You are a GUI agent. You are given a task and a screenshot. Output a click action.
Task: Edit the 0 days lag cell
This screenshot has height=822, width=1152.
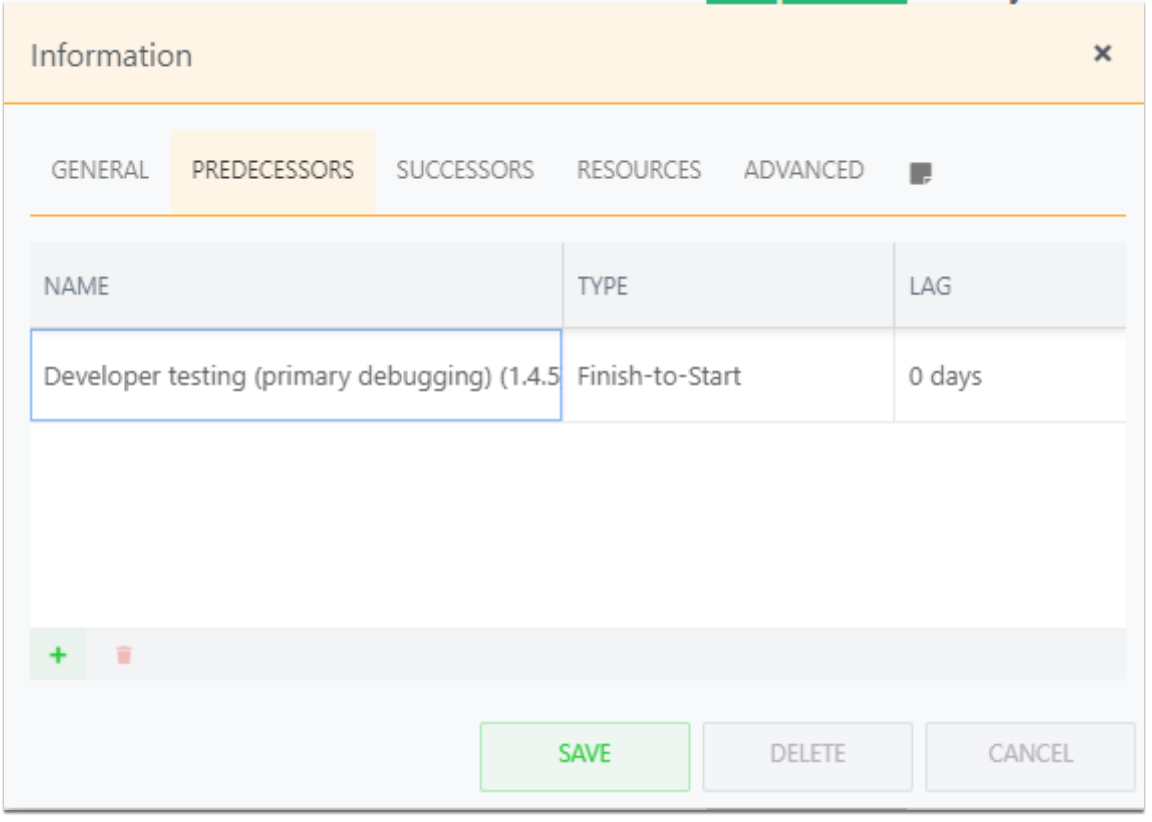tap(1010, 375)
